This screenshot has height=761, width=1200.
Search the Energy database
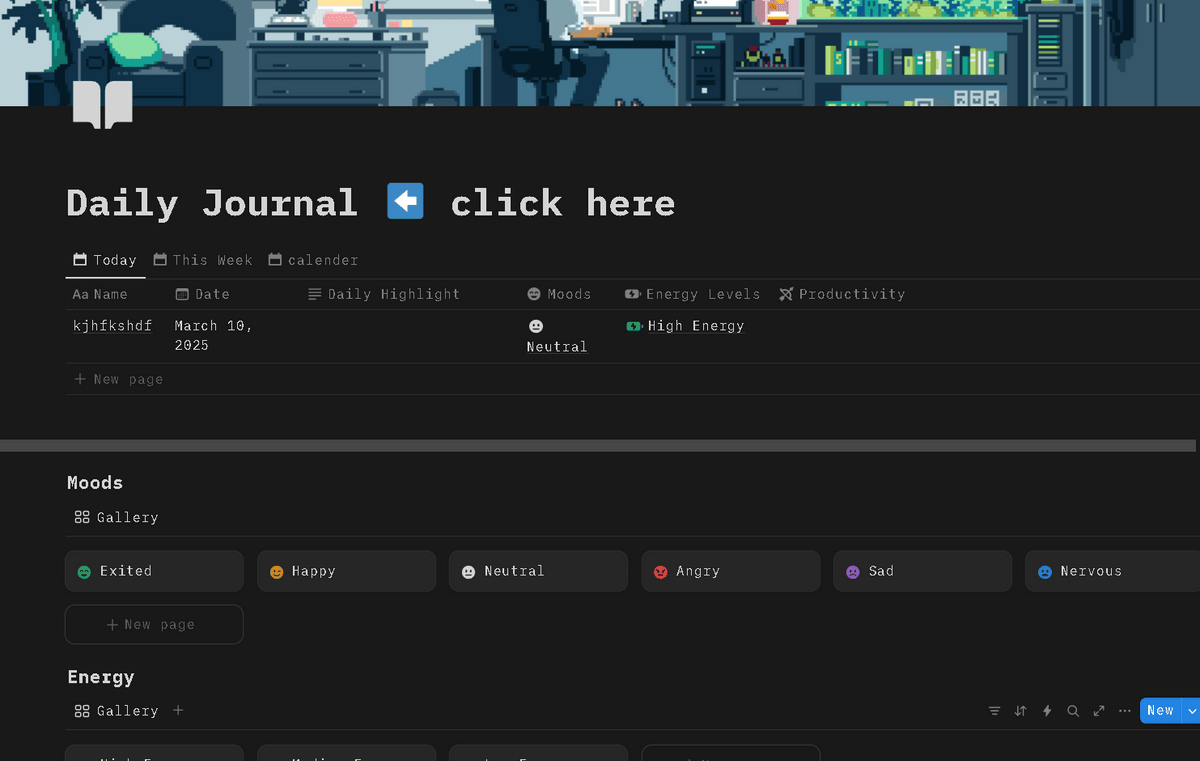coord(1073,711)
